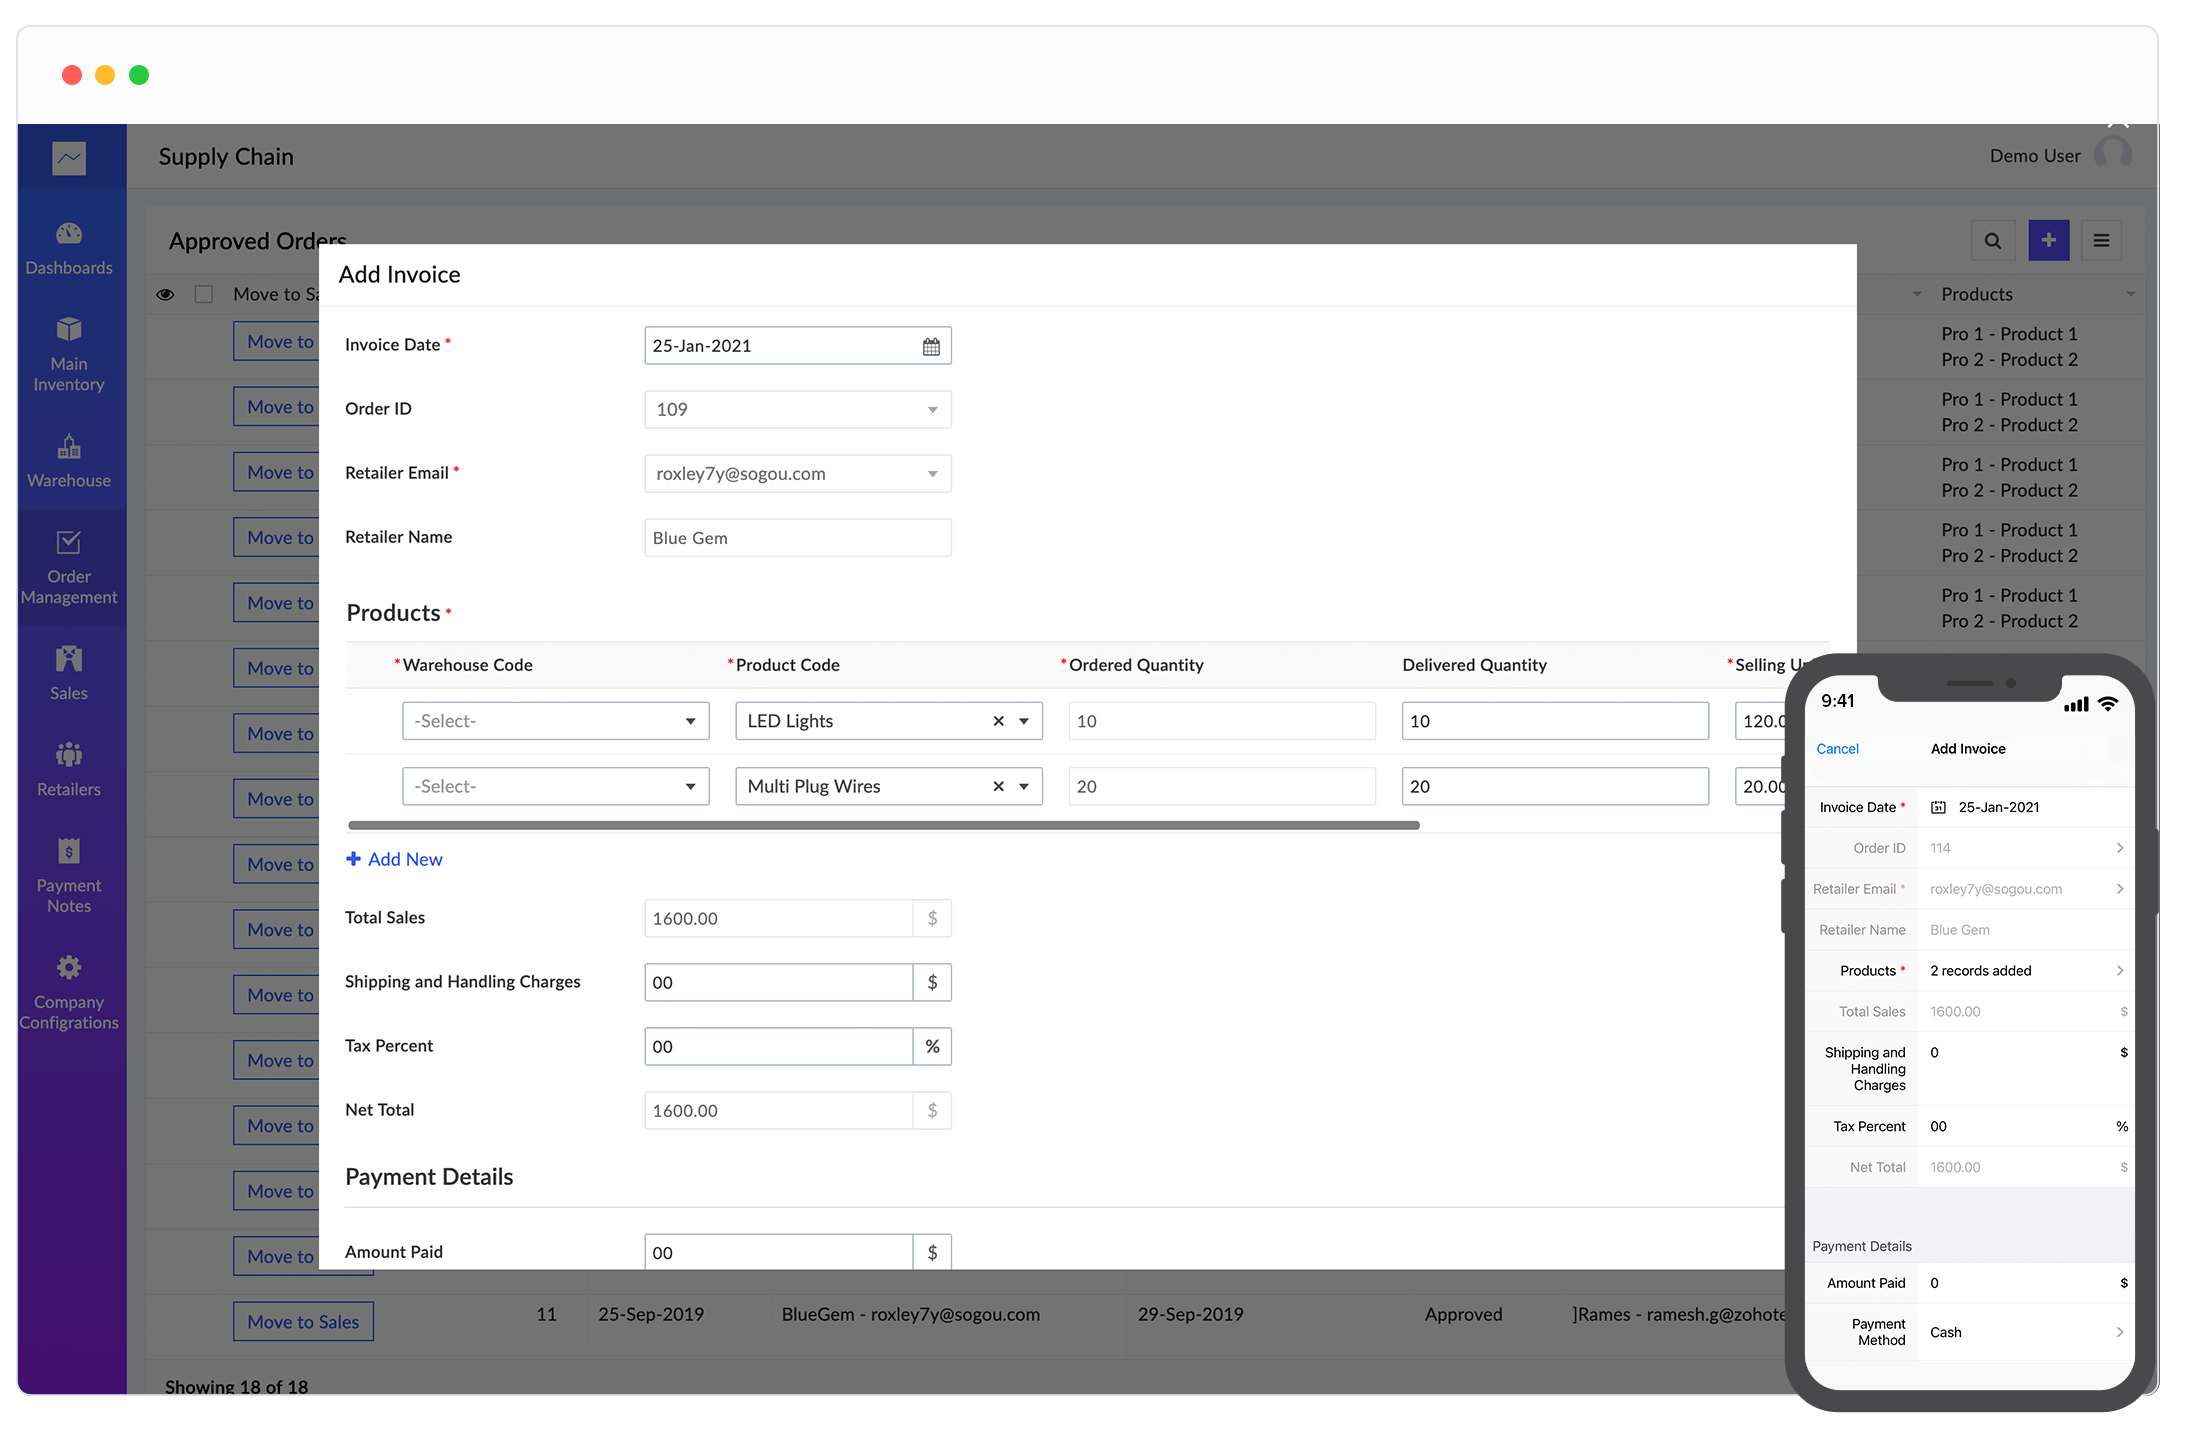Click the Total Sales field
Image resolution: width=2200 pixels, height=1448 pixels.
point(779,918)
